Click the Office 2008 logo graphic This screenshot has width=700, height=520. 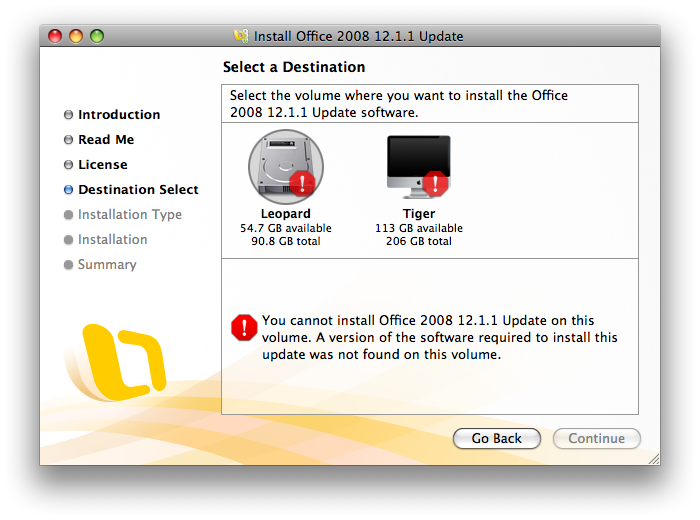pyautogui.click(x=117, y=362)
